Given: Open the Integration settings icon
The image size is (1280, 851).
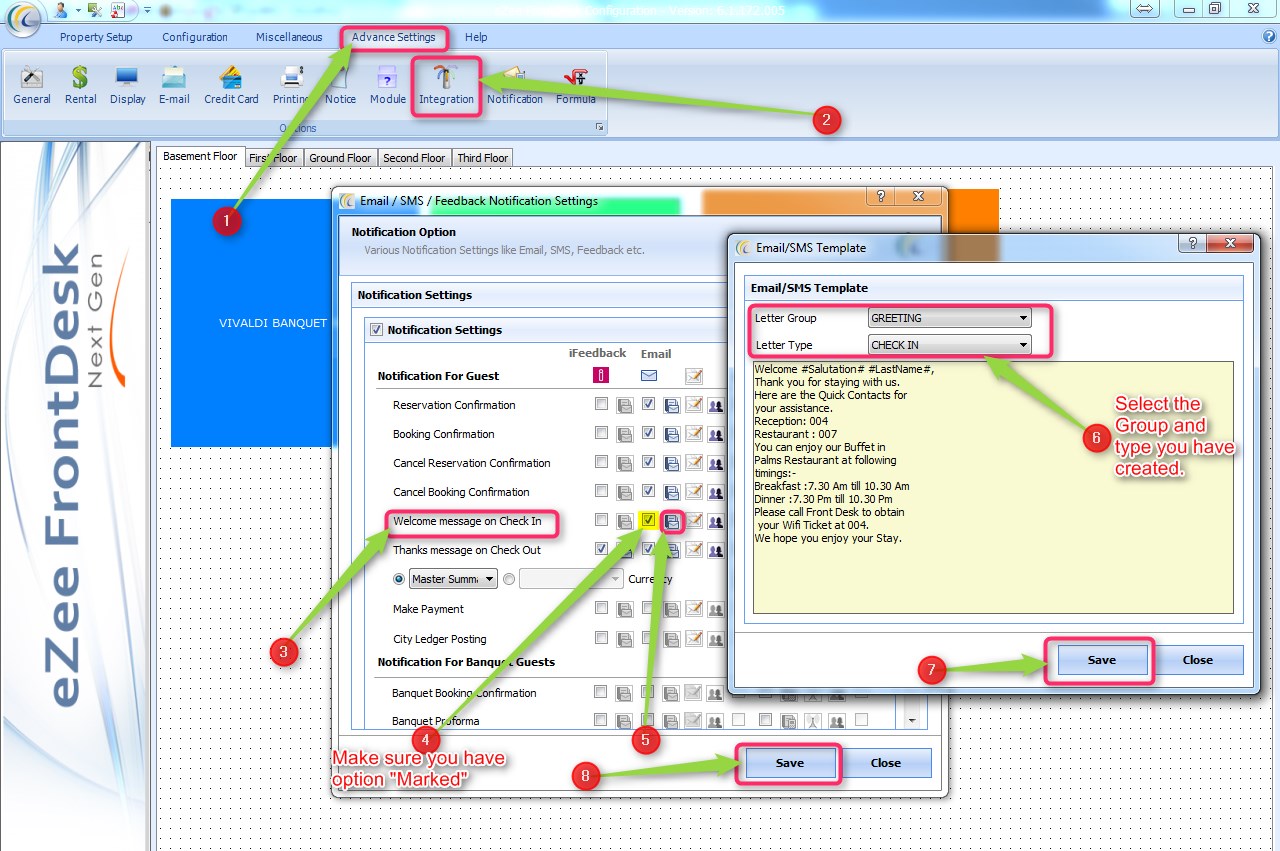Looking at the screenshot, I should [x=446, y=85].
